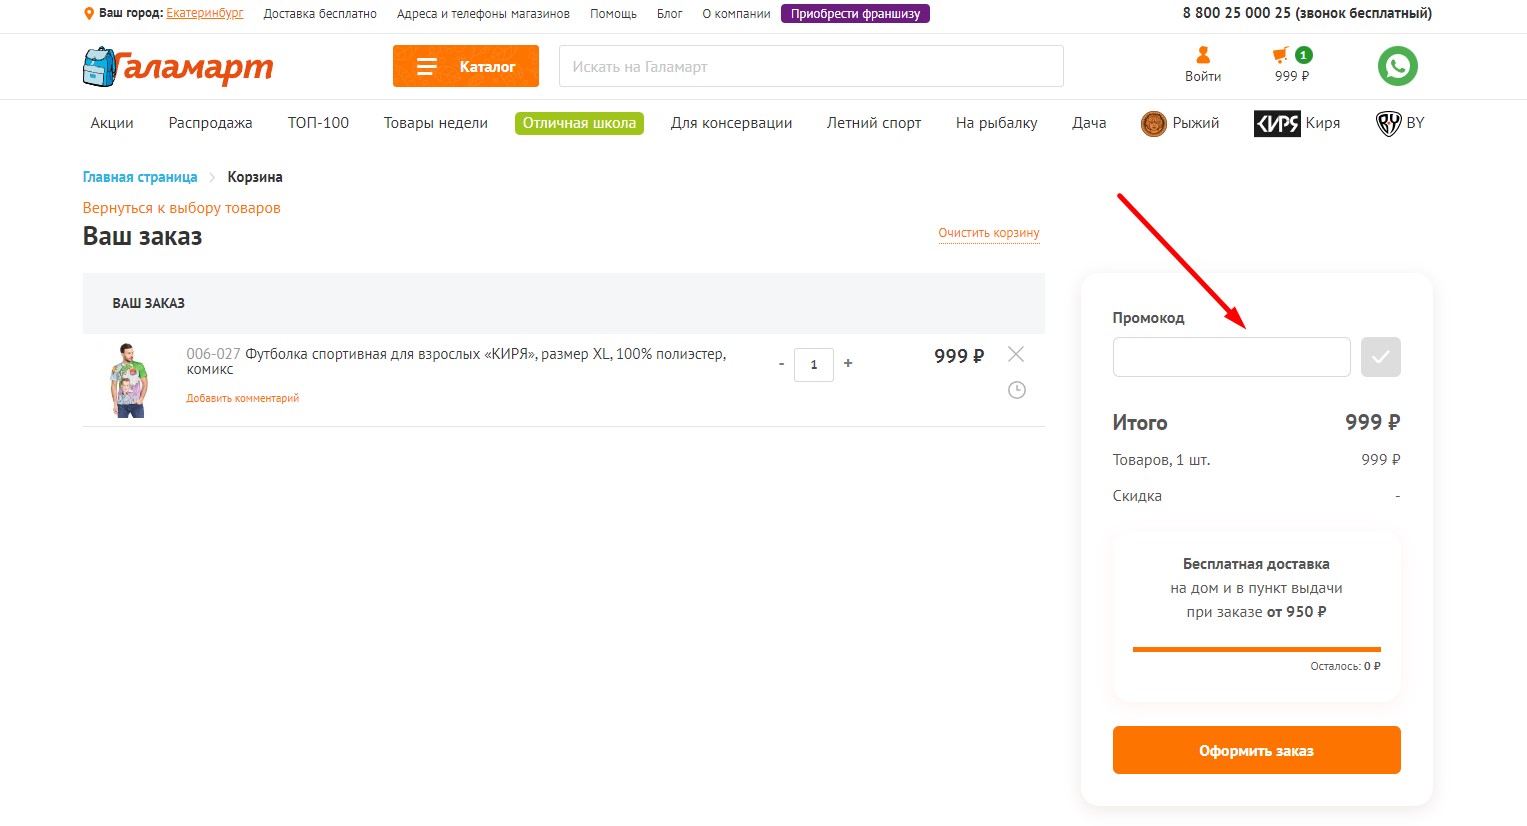Screen dimensions: 1527x826
Task: Select Отличная школа menu item
Action: 579,123
